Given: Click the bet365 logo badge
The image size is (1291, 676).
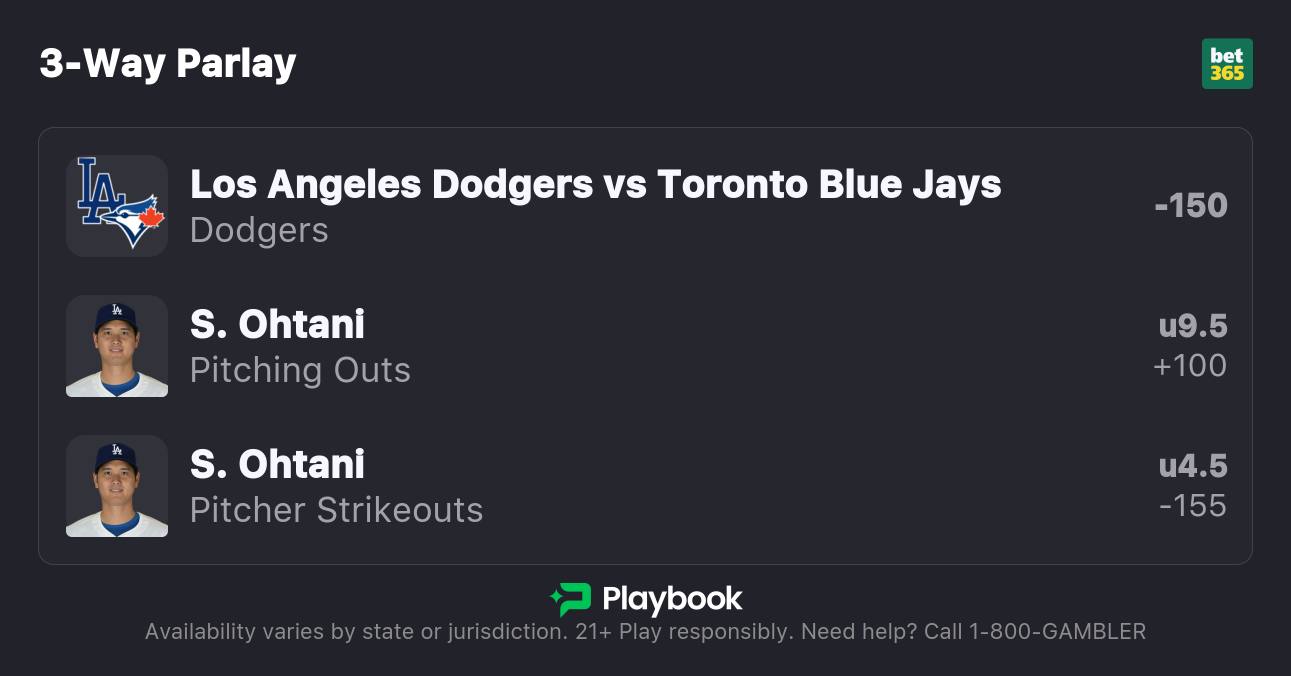Looking at the screenshot, I should coord(1227,64).
